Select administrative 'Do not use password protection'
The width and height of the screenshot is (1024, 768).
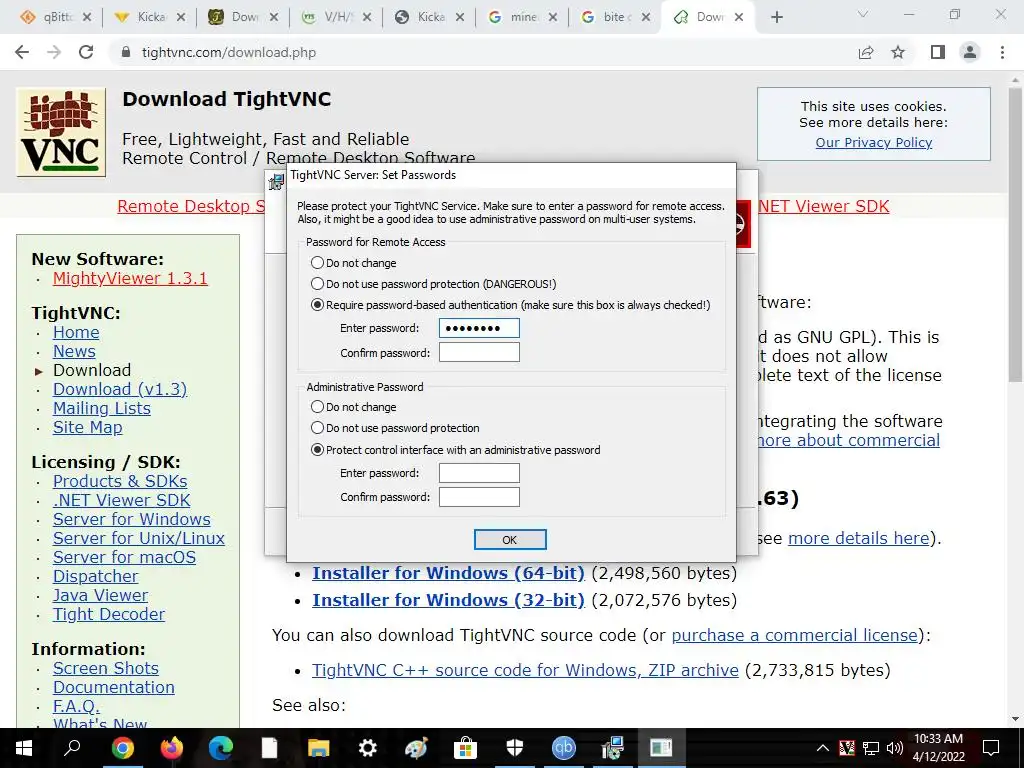coord(395,428)
